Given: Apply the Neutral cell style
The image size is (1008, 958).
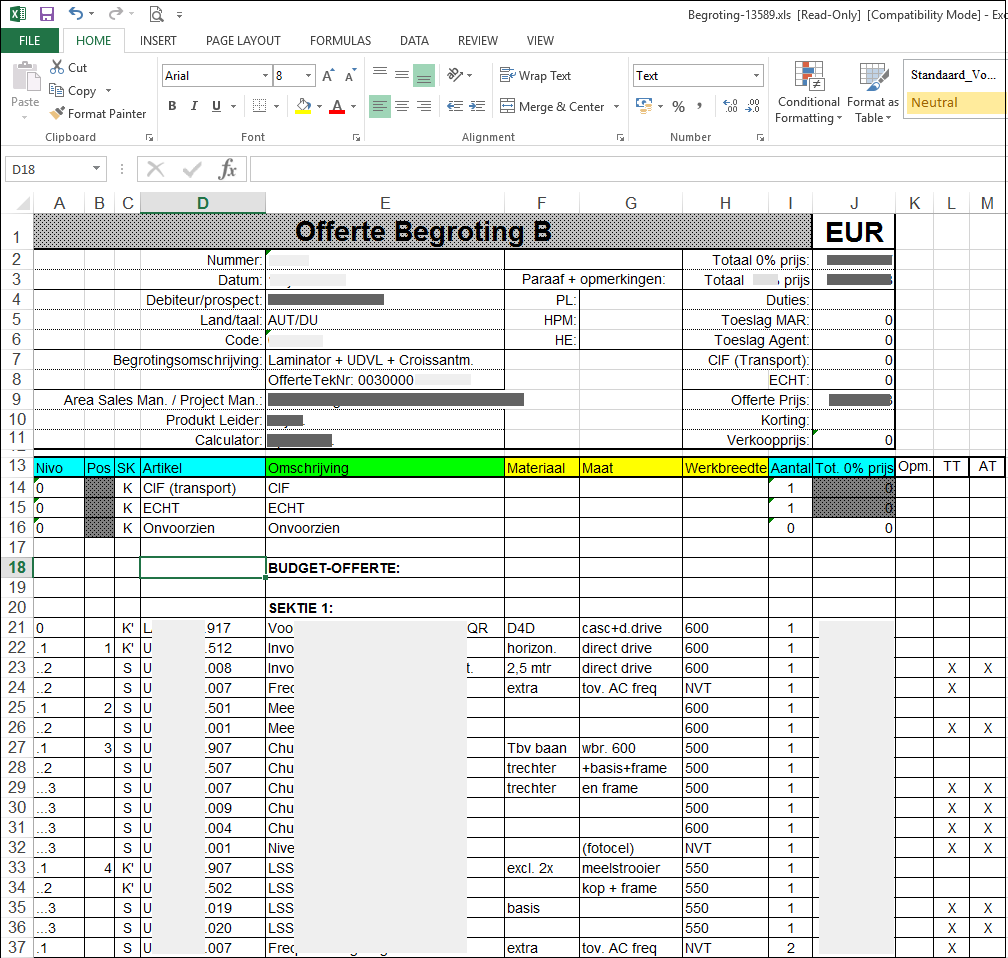Looking at the screenshot, I should [954, 103].
